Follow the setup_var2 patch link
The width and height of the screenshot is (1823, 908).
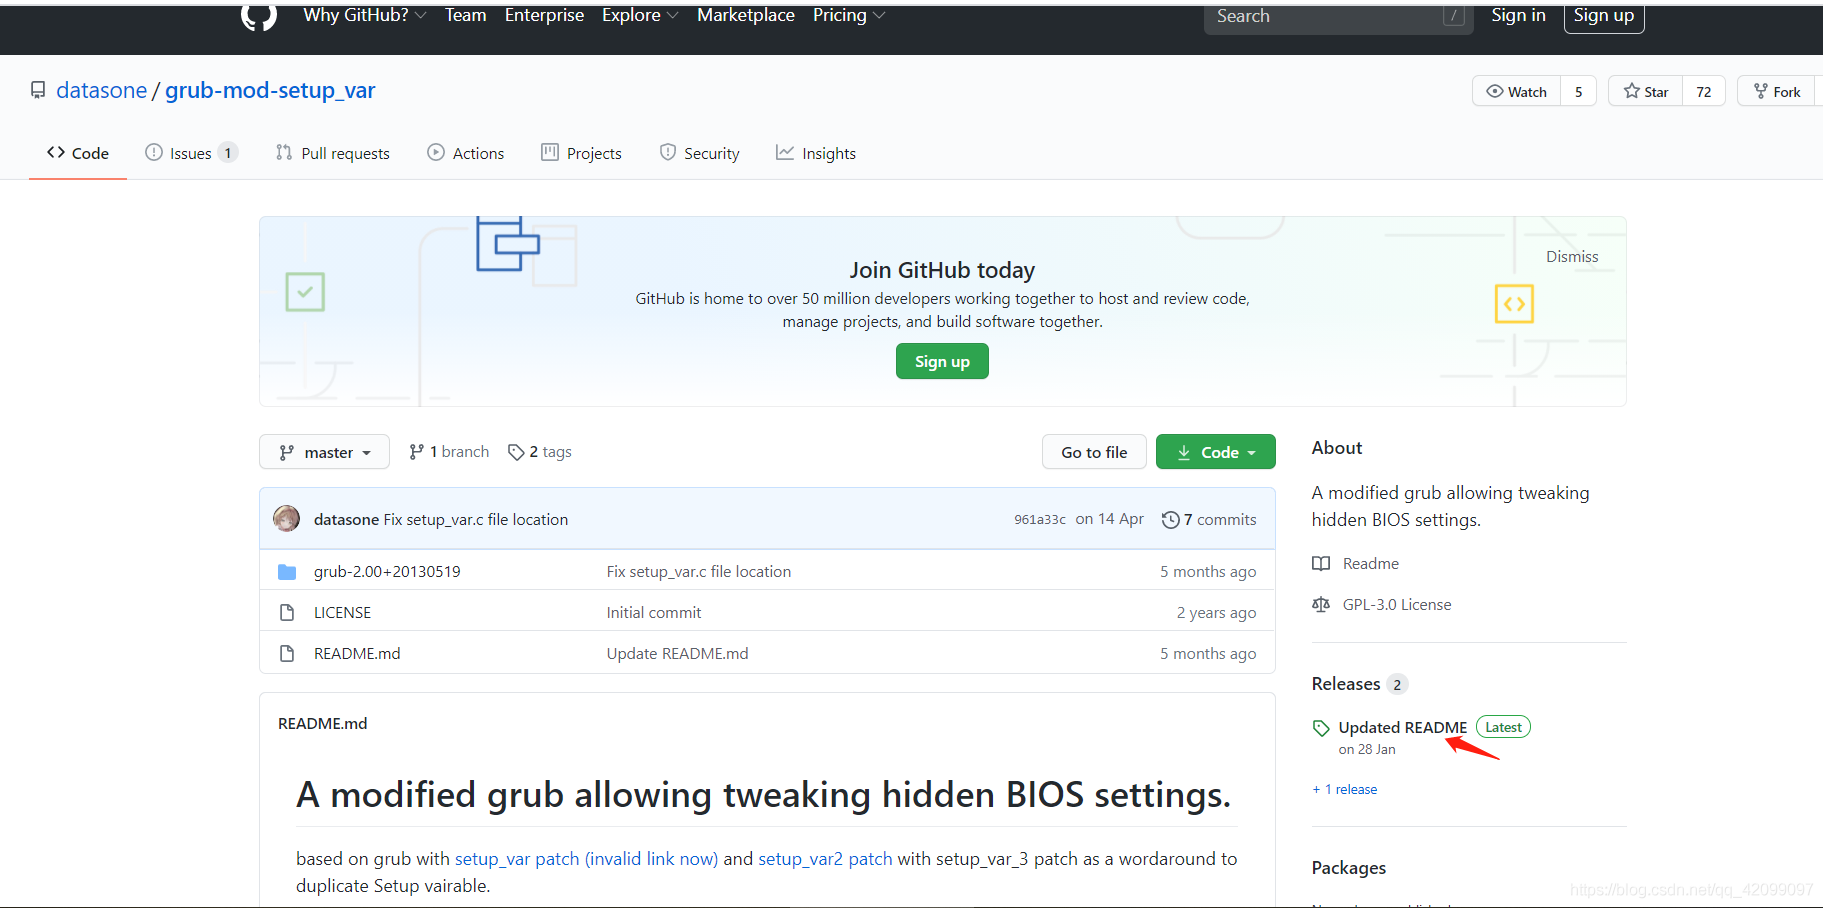825,859
